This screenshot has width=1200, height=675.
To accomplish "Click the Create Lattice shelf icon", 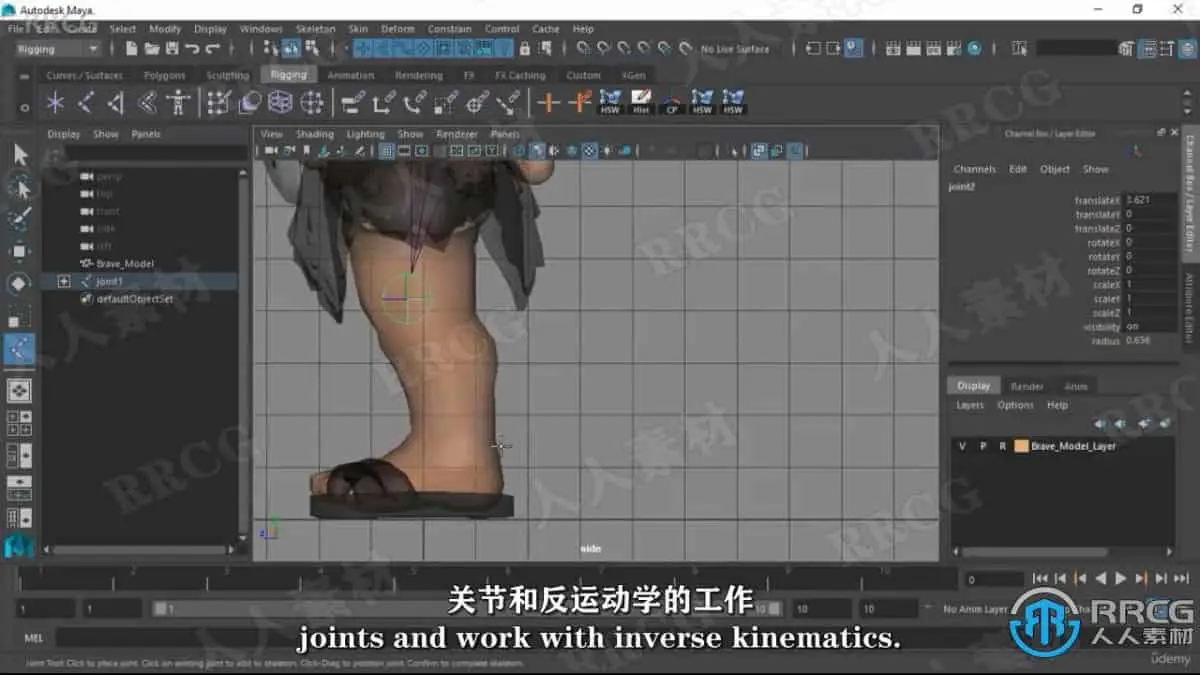I will tap(281, 102).
